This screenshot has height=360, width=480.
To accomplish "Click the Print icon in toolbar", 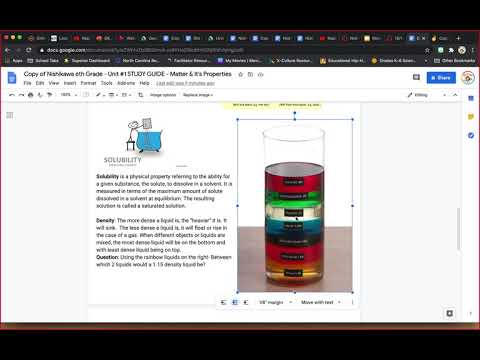I will click(31, 95).
